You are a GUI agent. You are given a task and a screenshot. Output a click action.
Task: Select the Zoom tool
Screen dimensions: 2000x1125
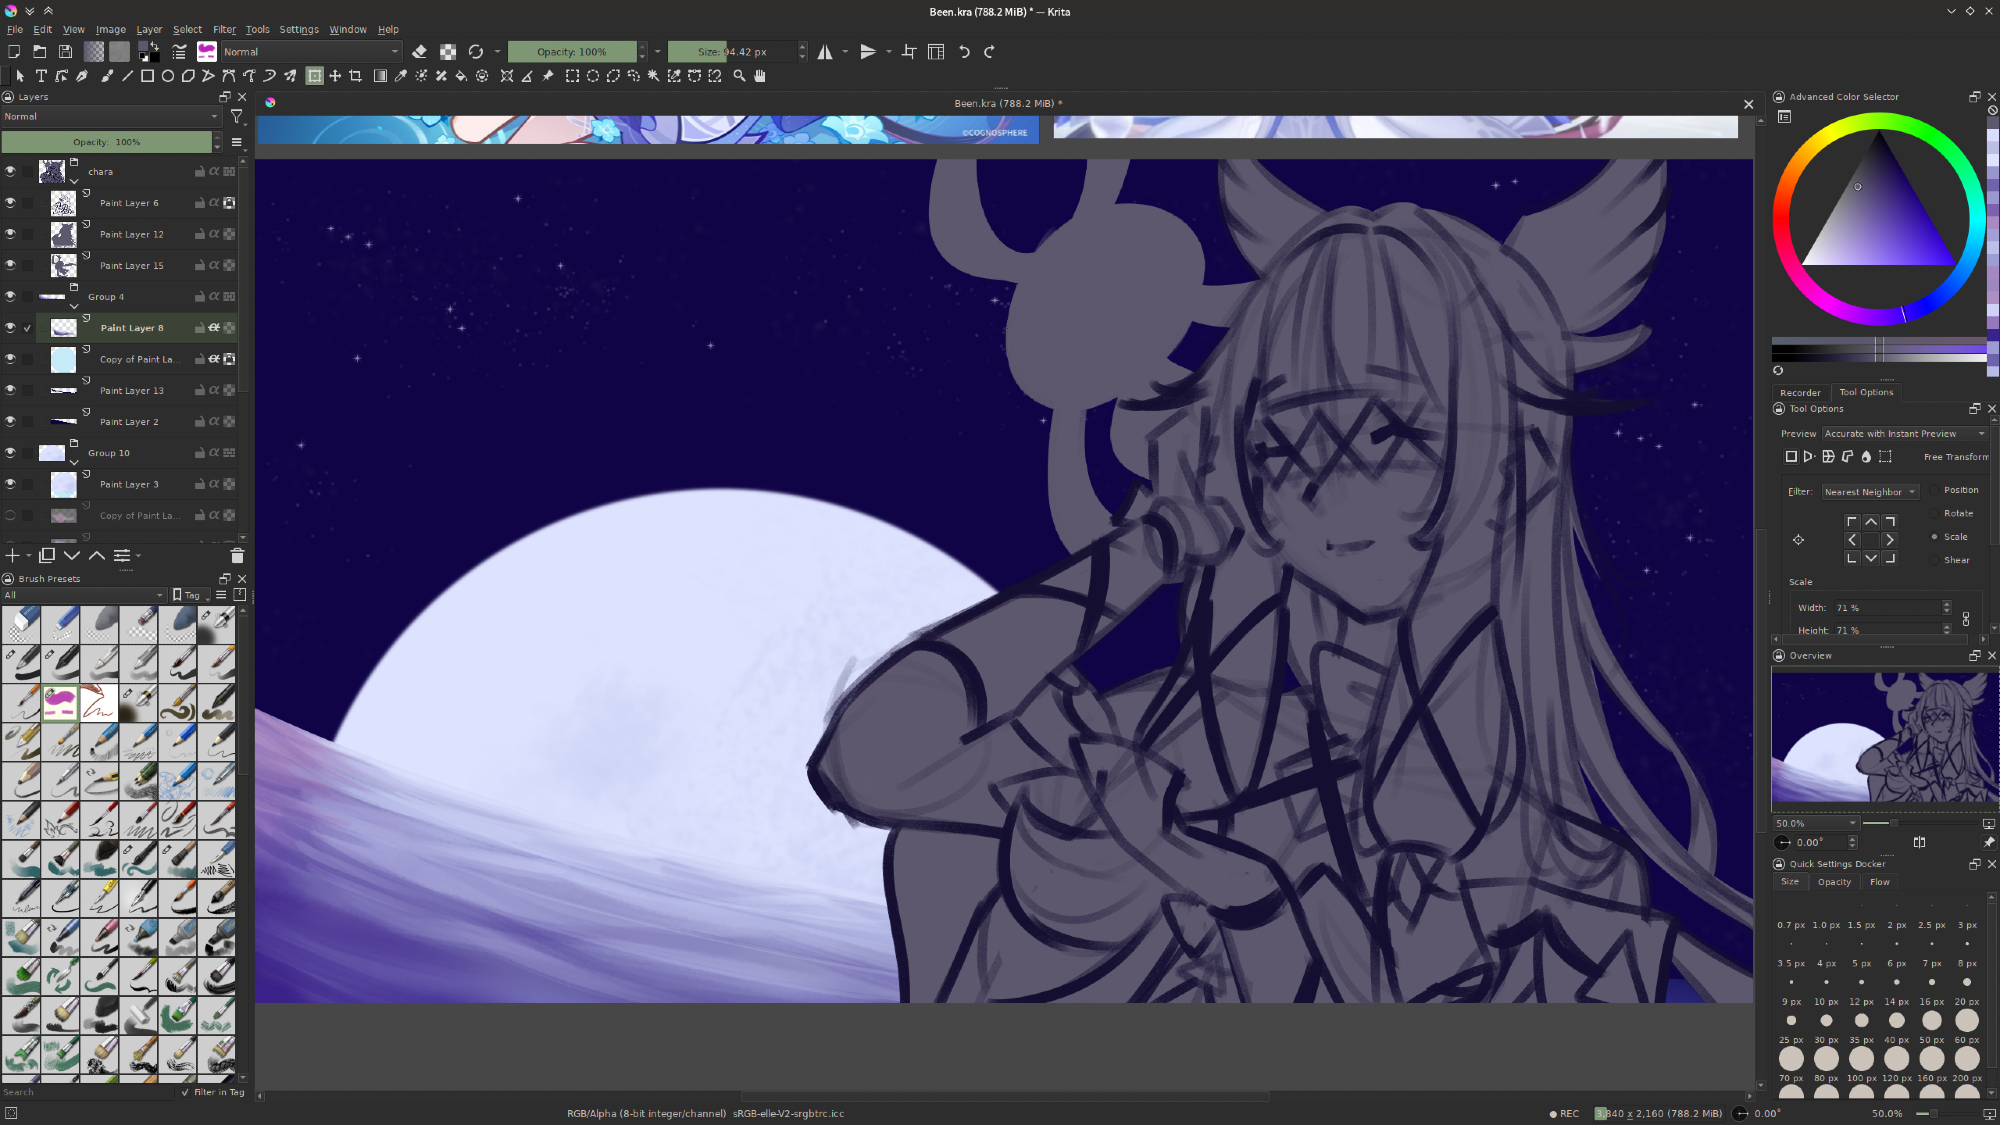(739, 76)
